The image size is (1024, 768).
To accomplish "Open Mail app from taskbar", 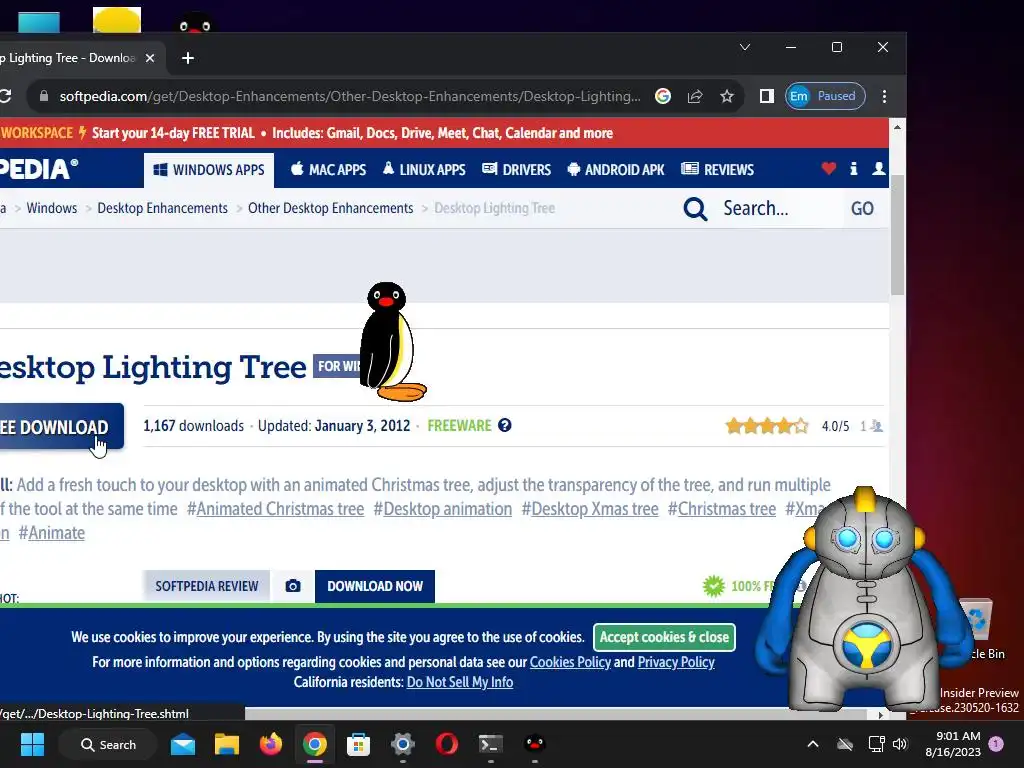I will click(183, 744).
